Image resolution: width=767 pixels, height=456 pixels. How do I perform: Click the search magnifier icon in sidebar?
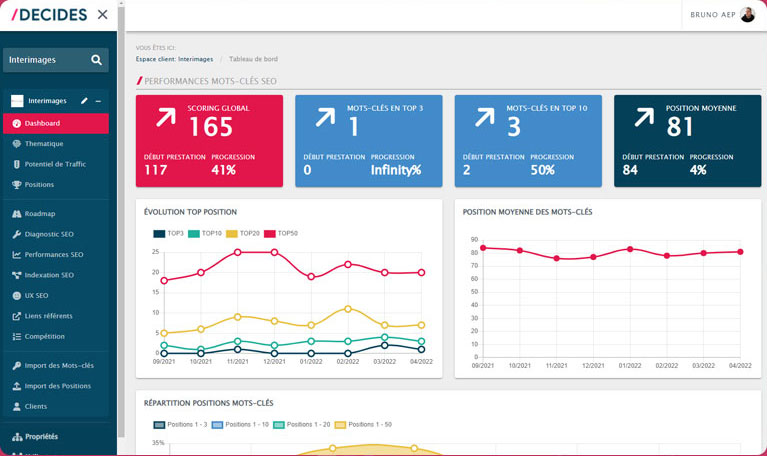96,60
